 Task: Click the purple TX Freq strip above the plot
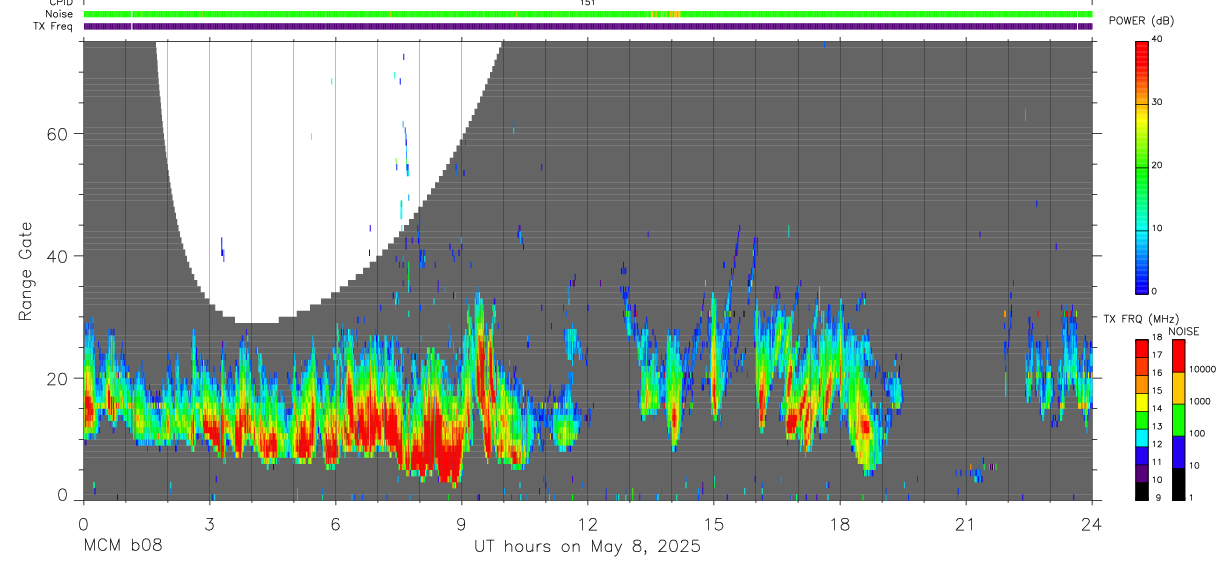pos(588,26)
